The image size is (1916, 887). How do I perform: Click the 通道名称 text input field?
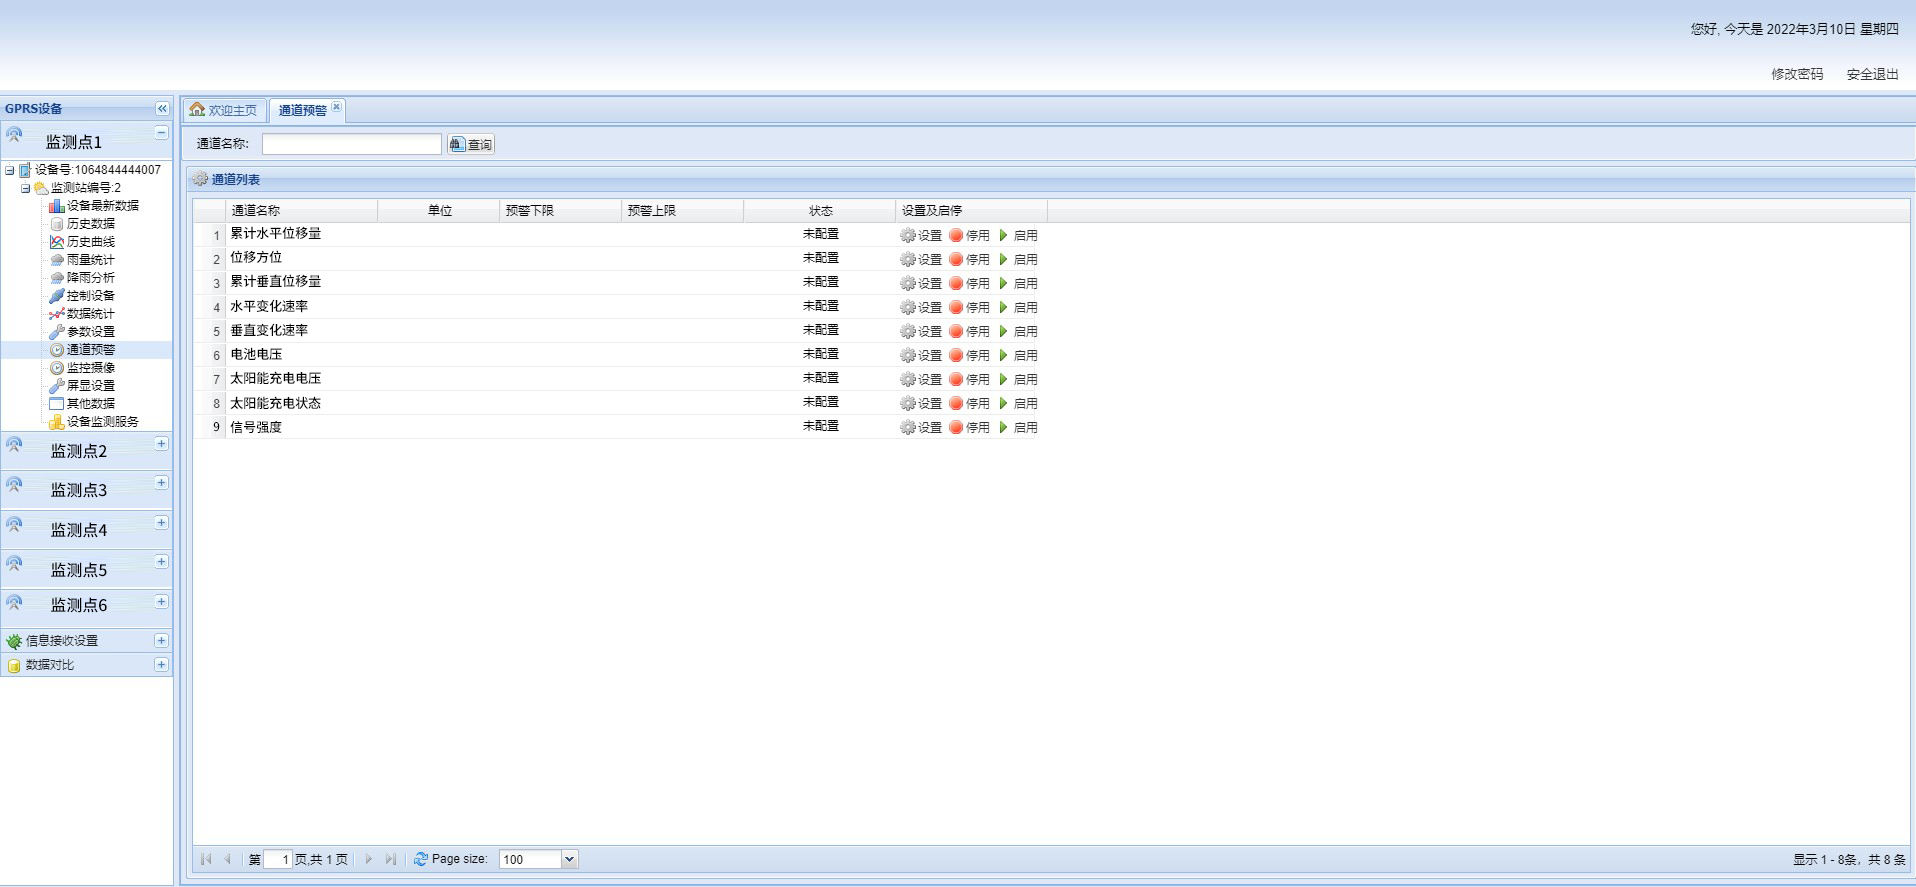tap(351, 145)
